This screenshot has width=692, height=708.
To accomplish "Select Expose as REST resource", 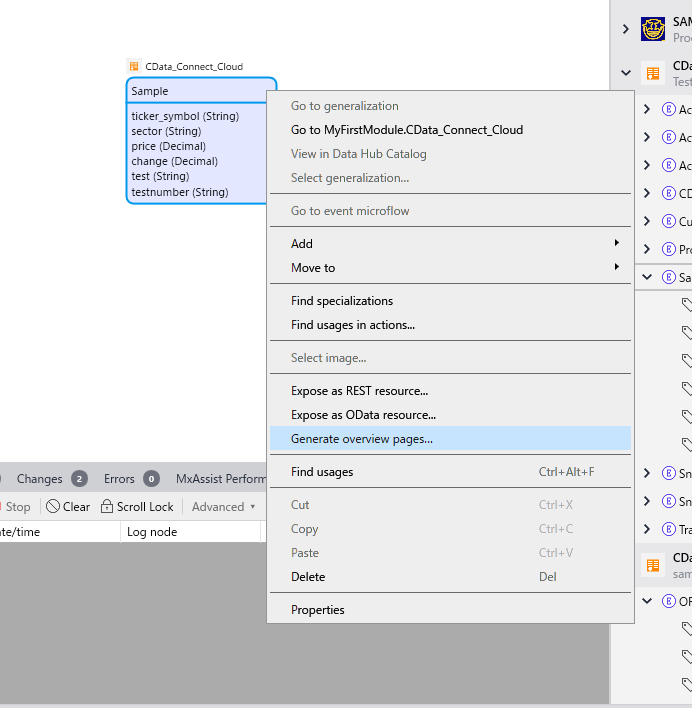I will [x=359, y=391].
